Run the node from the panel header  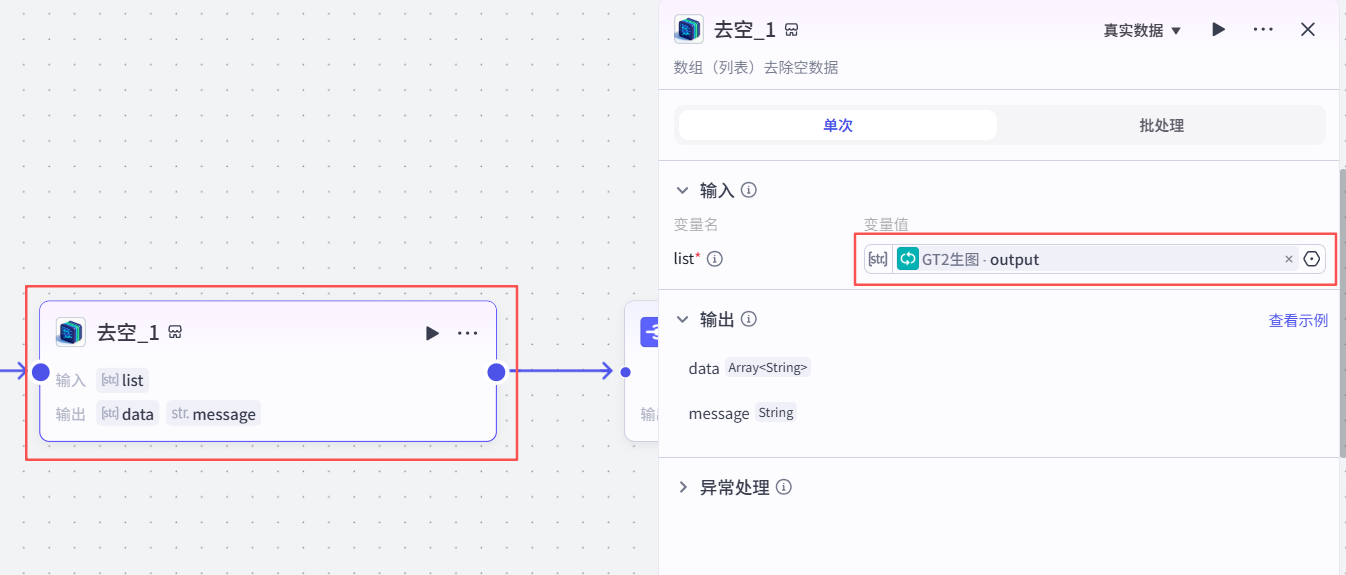[1218, 29]
